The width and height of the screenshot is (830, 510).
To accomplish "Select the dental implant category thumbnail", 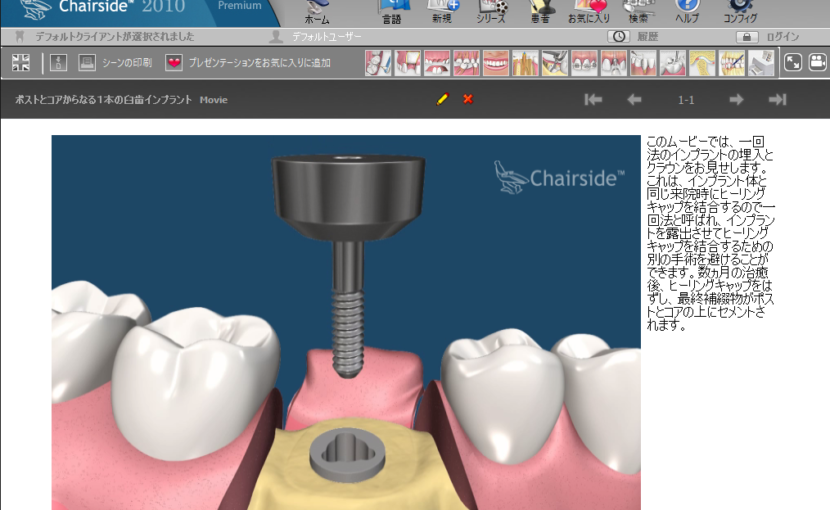I will click(x=614, y=63).
